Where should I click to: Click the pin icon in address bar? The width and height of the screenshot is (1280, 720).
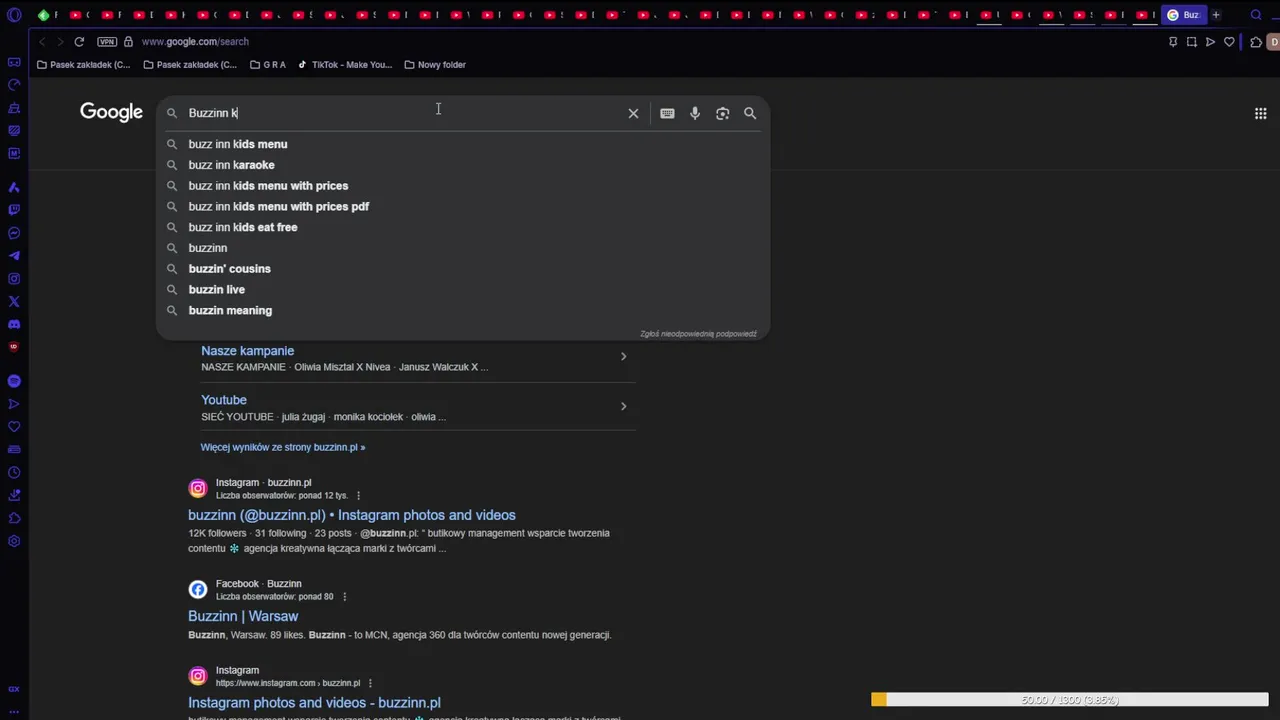tap(1173, 42)
